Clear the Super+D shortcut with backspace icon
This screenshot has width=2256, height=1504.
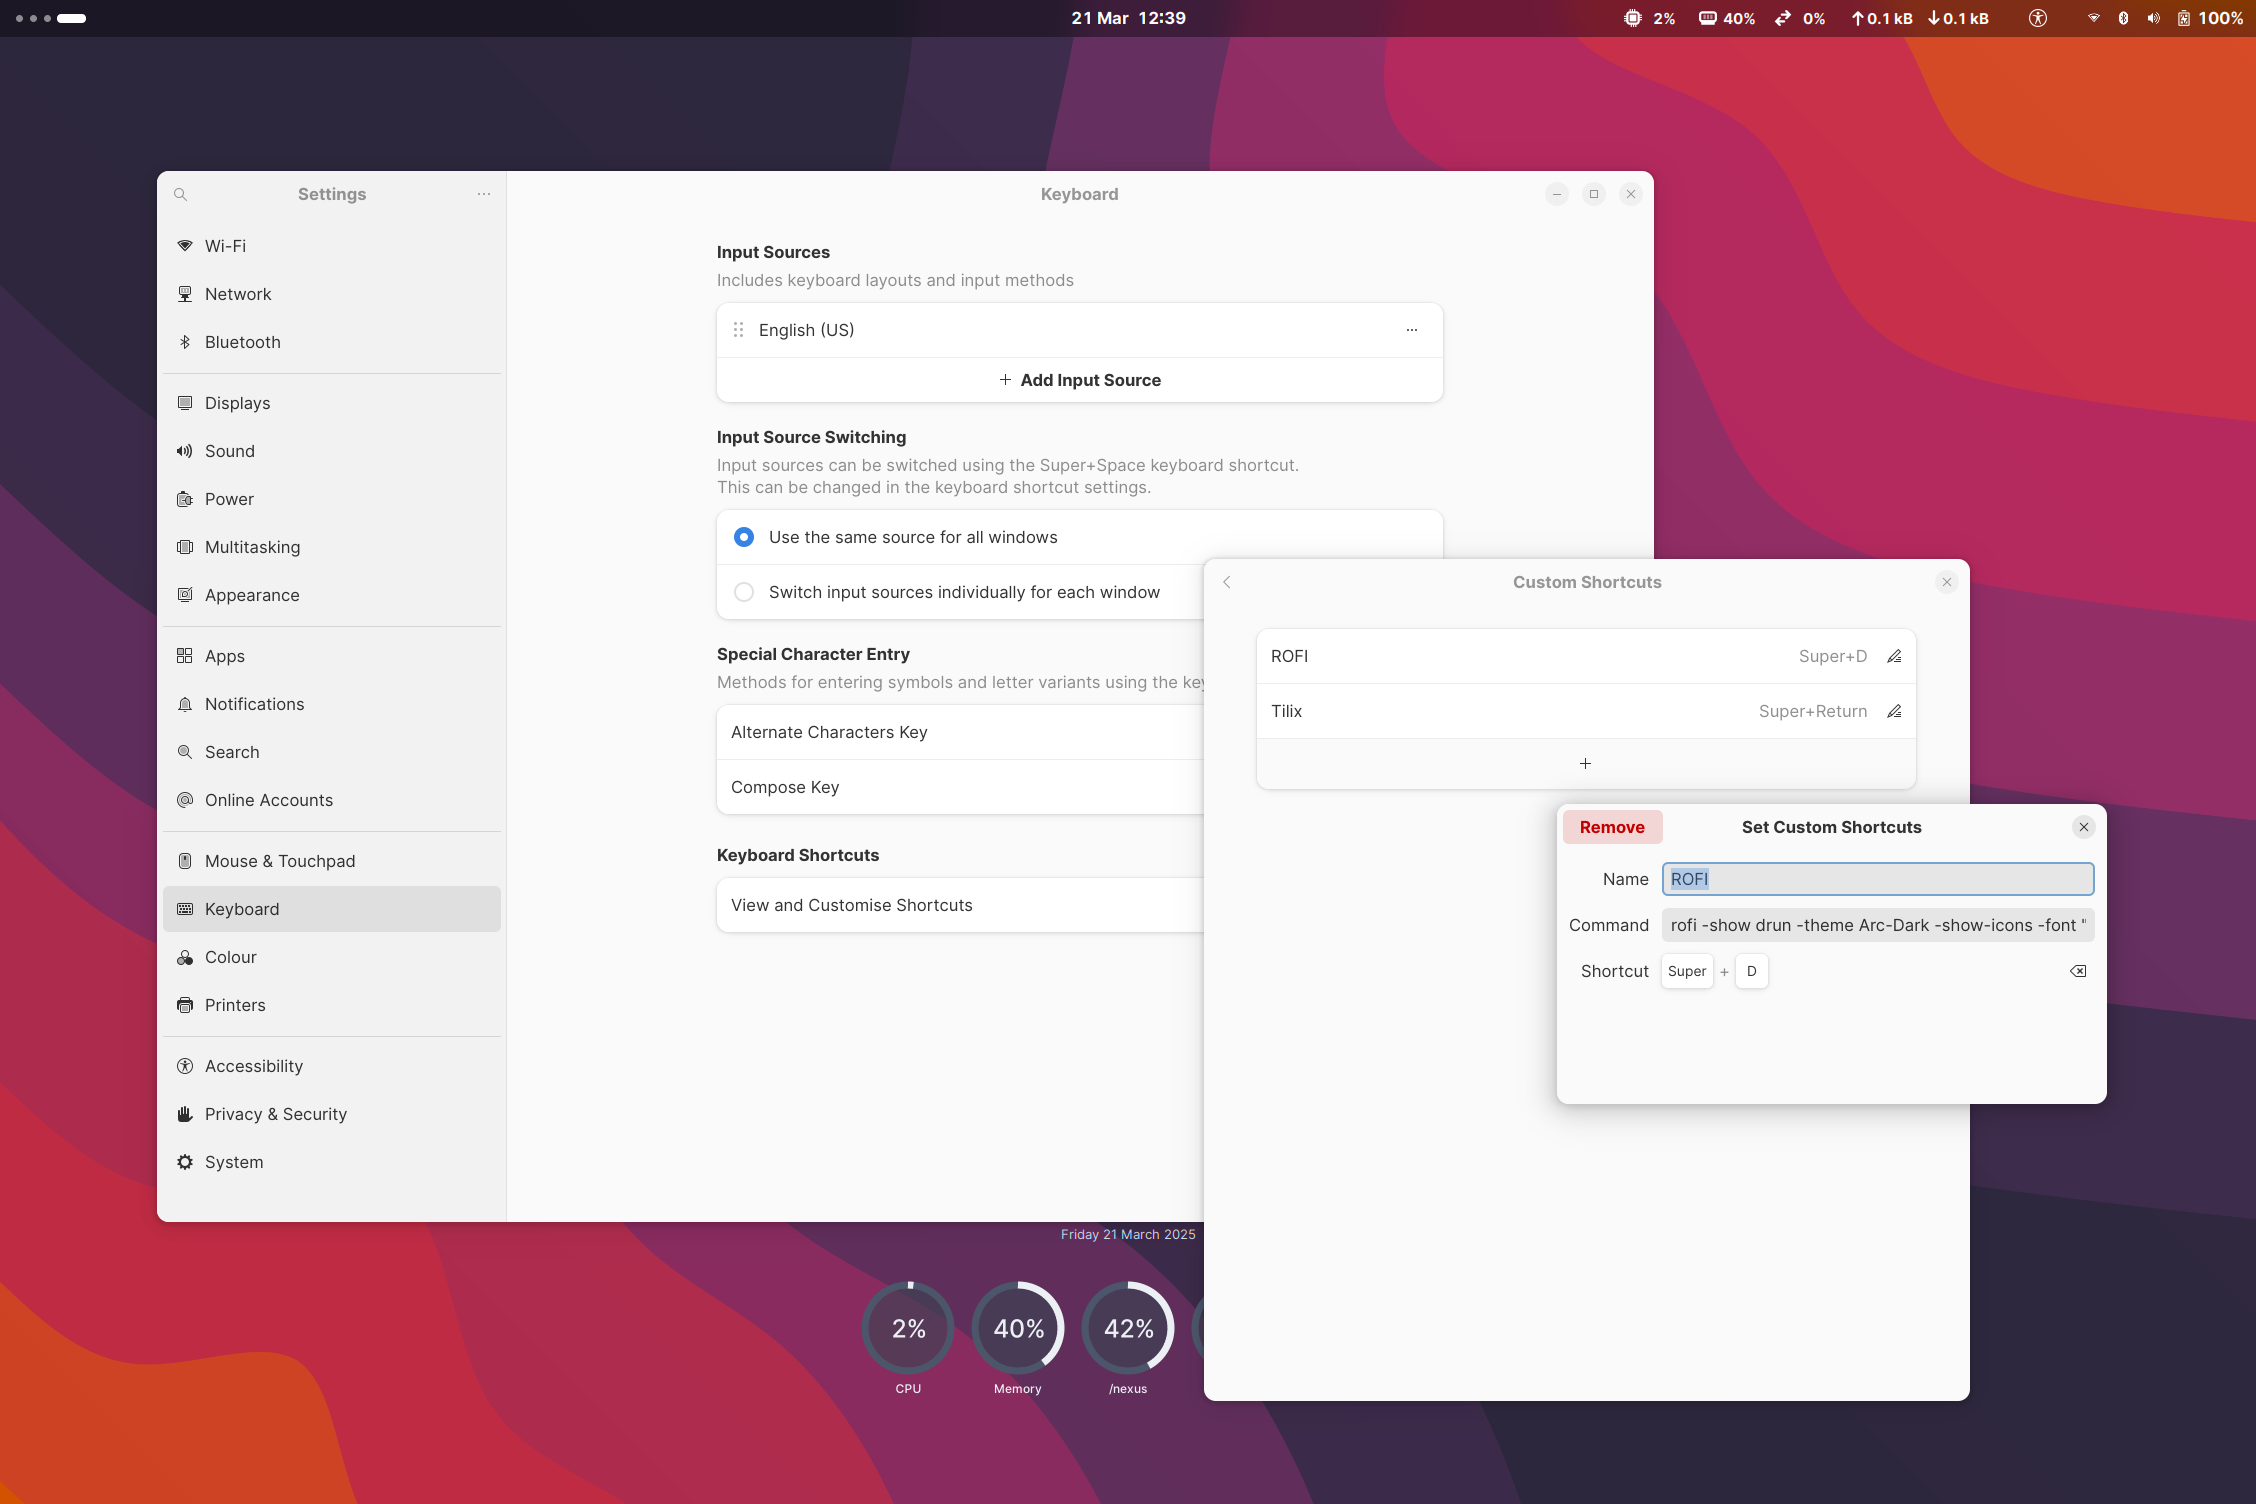click(2078, 972)
